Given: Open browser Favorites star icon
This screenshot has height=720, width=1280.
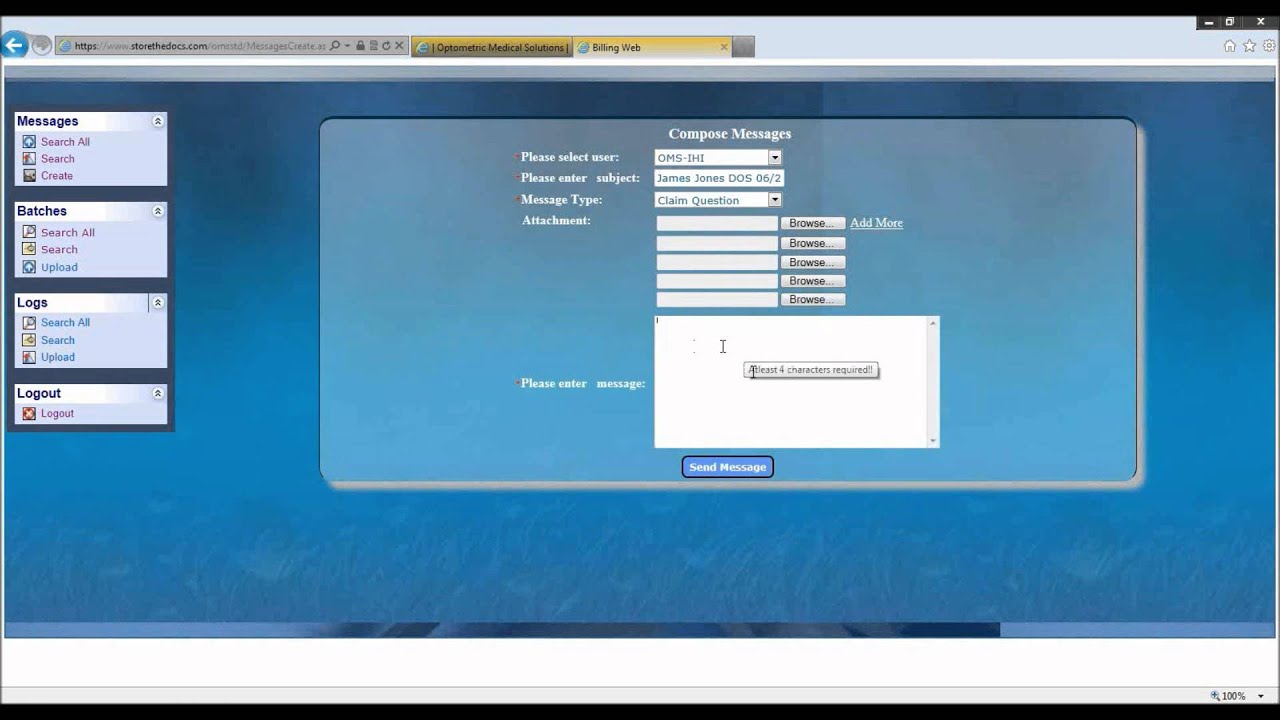Looking at the screenshot, I should (x=1249, y=46).
